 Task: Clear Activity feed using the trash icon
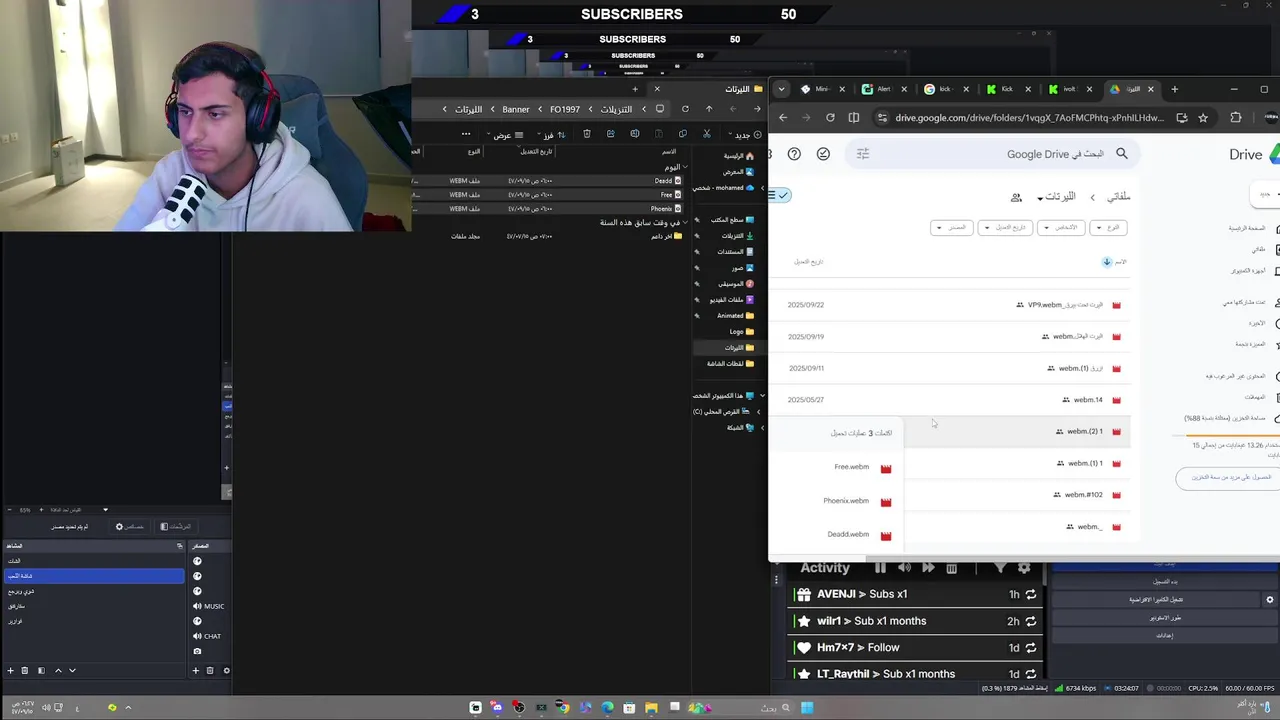951,569
